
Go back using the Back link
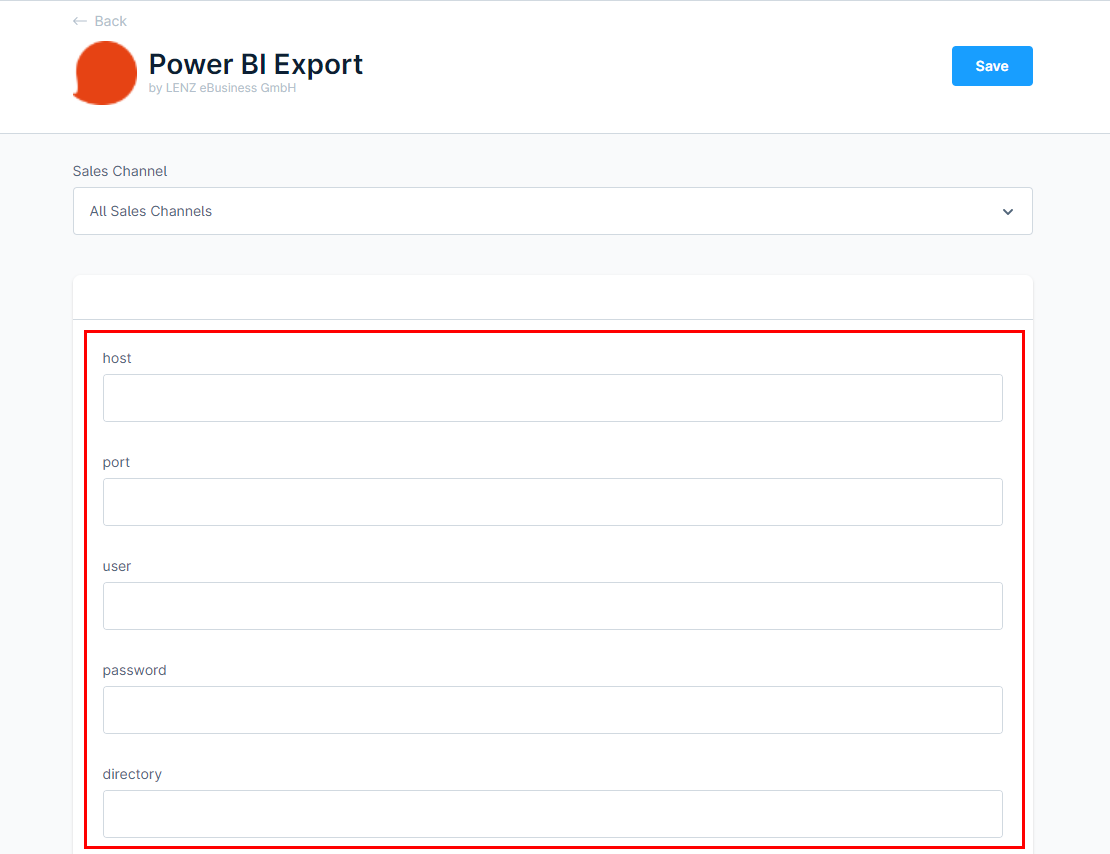pyautogui.click(x=110, y=21)
